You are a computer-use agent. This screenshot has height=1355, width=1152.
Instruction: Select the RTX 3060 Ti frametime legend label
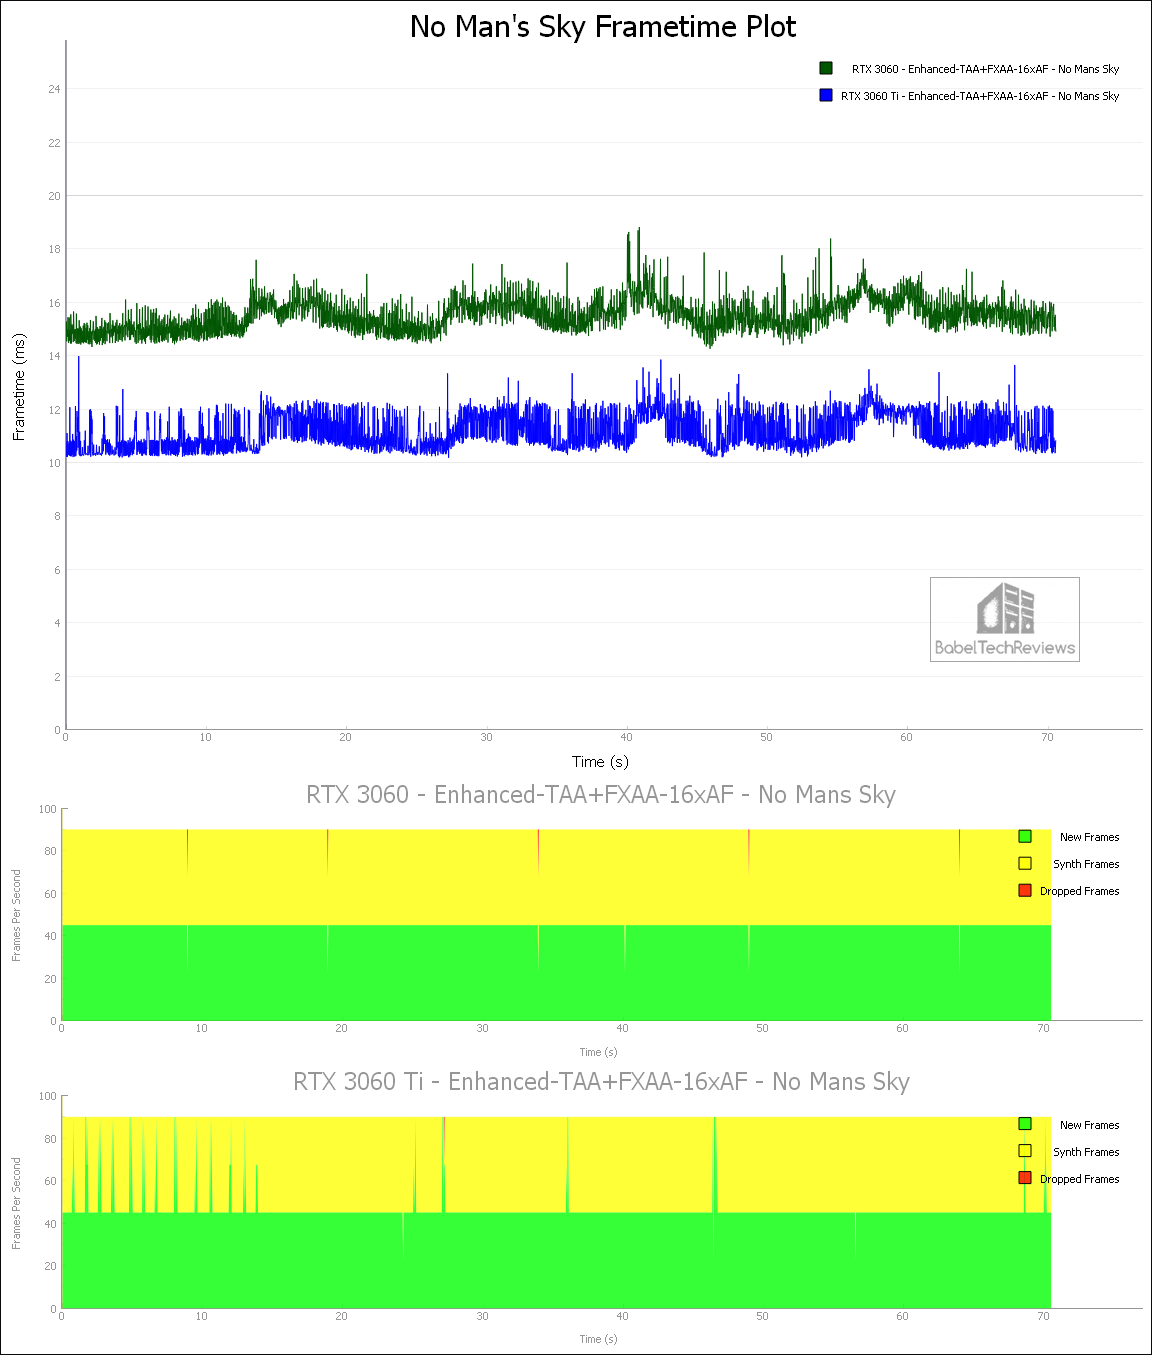click(x=980, y=96)
